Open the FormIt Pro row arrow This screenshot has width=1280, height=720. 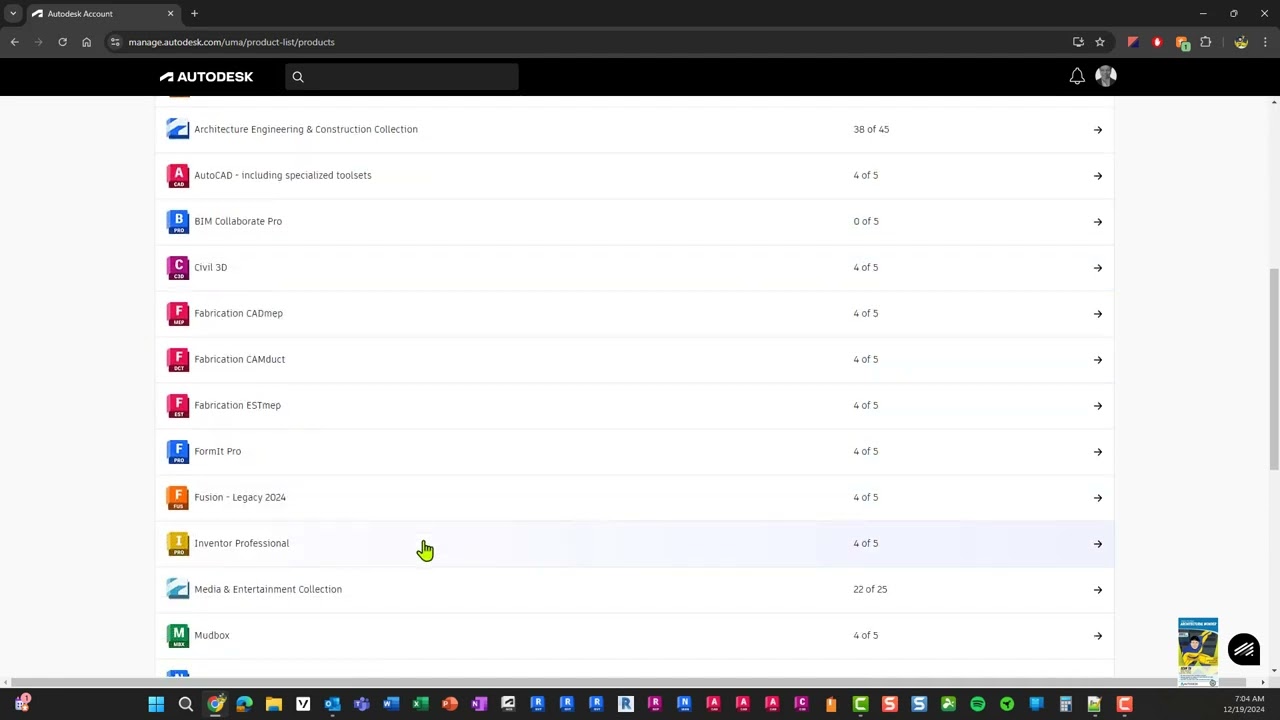click(1098, 452)
